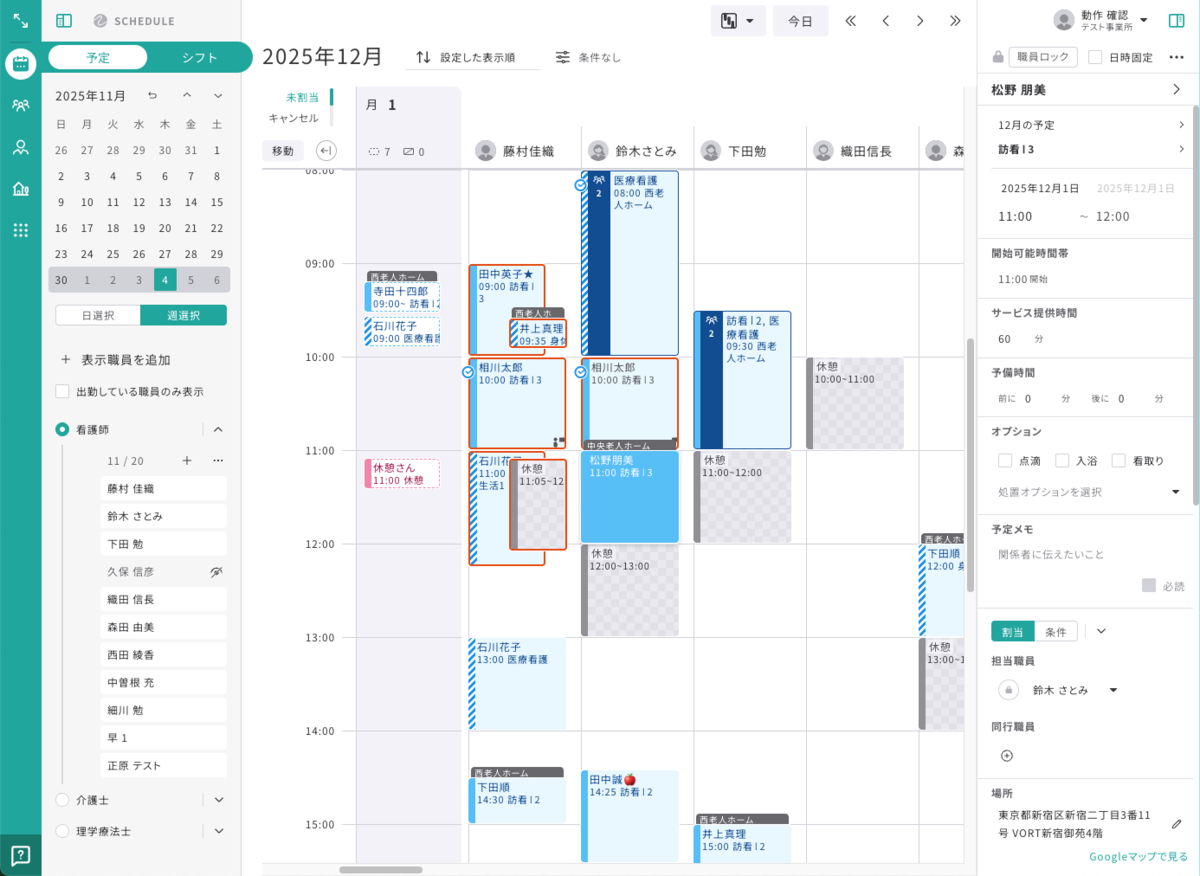Viewport: 1200px width, 876px height.
Task: Add an accompanying staff with plus icon
Action: coord(1007,756)
